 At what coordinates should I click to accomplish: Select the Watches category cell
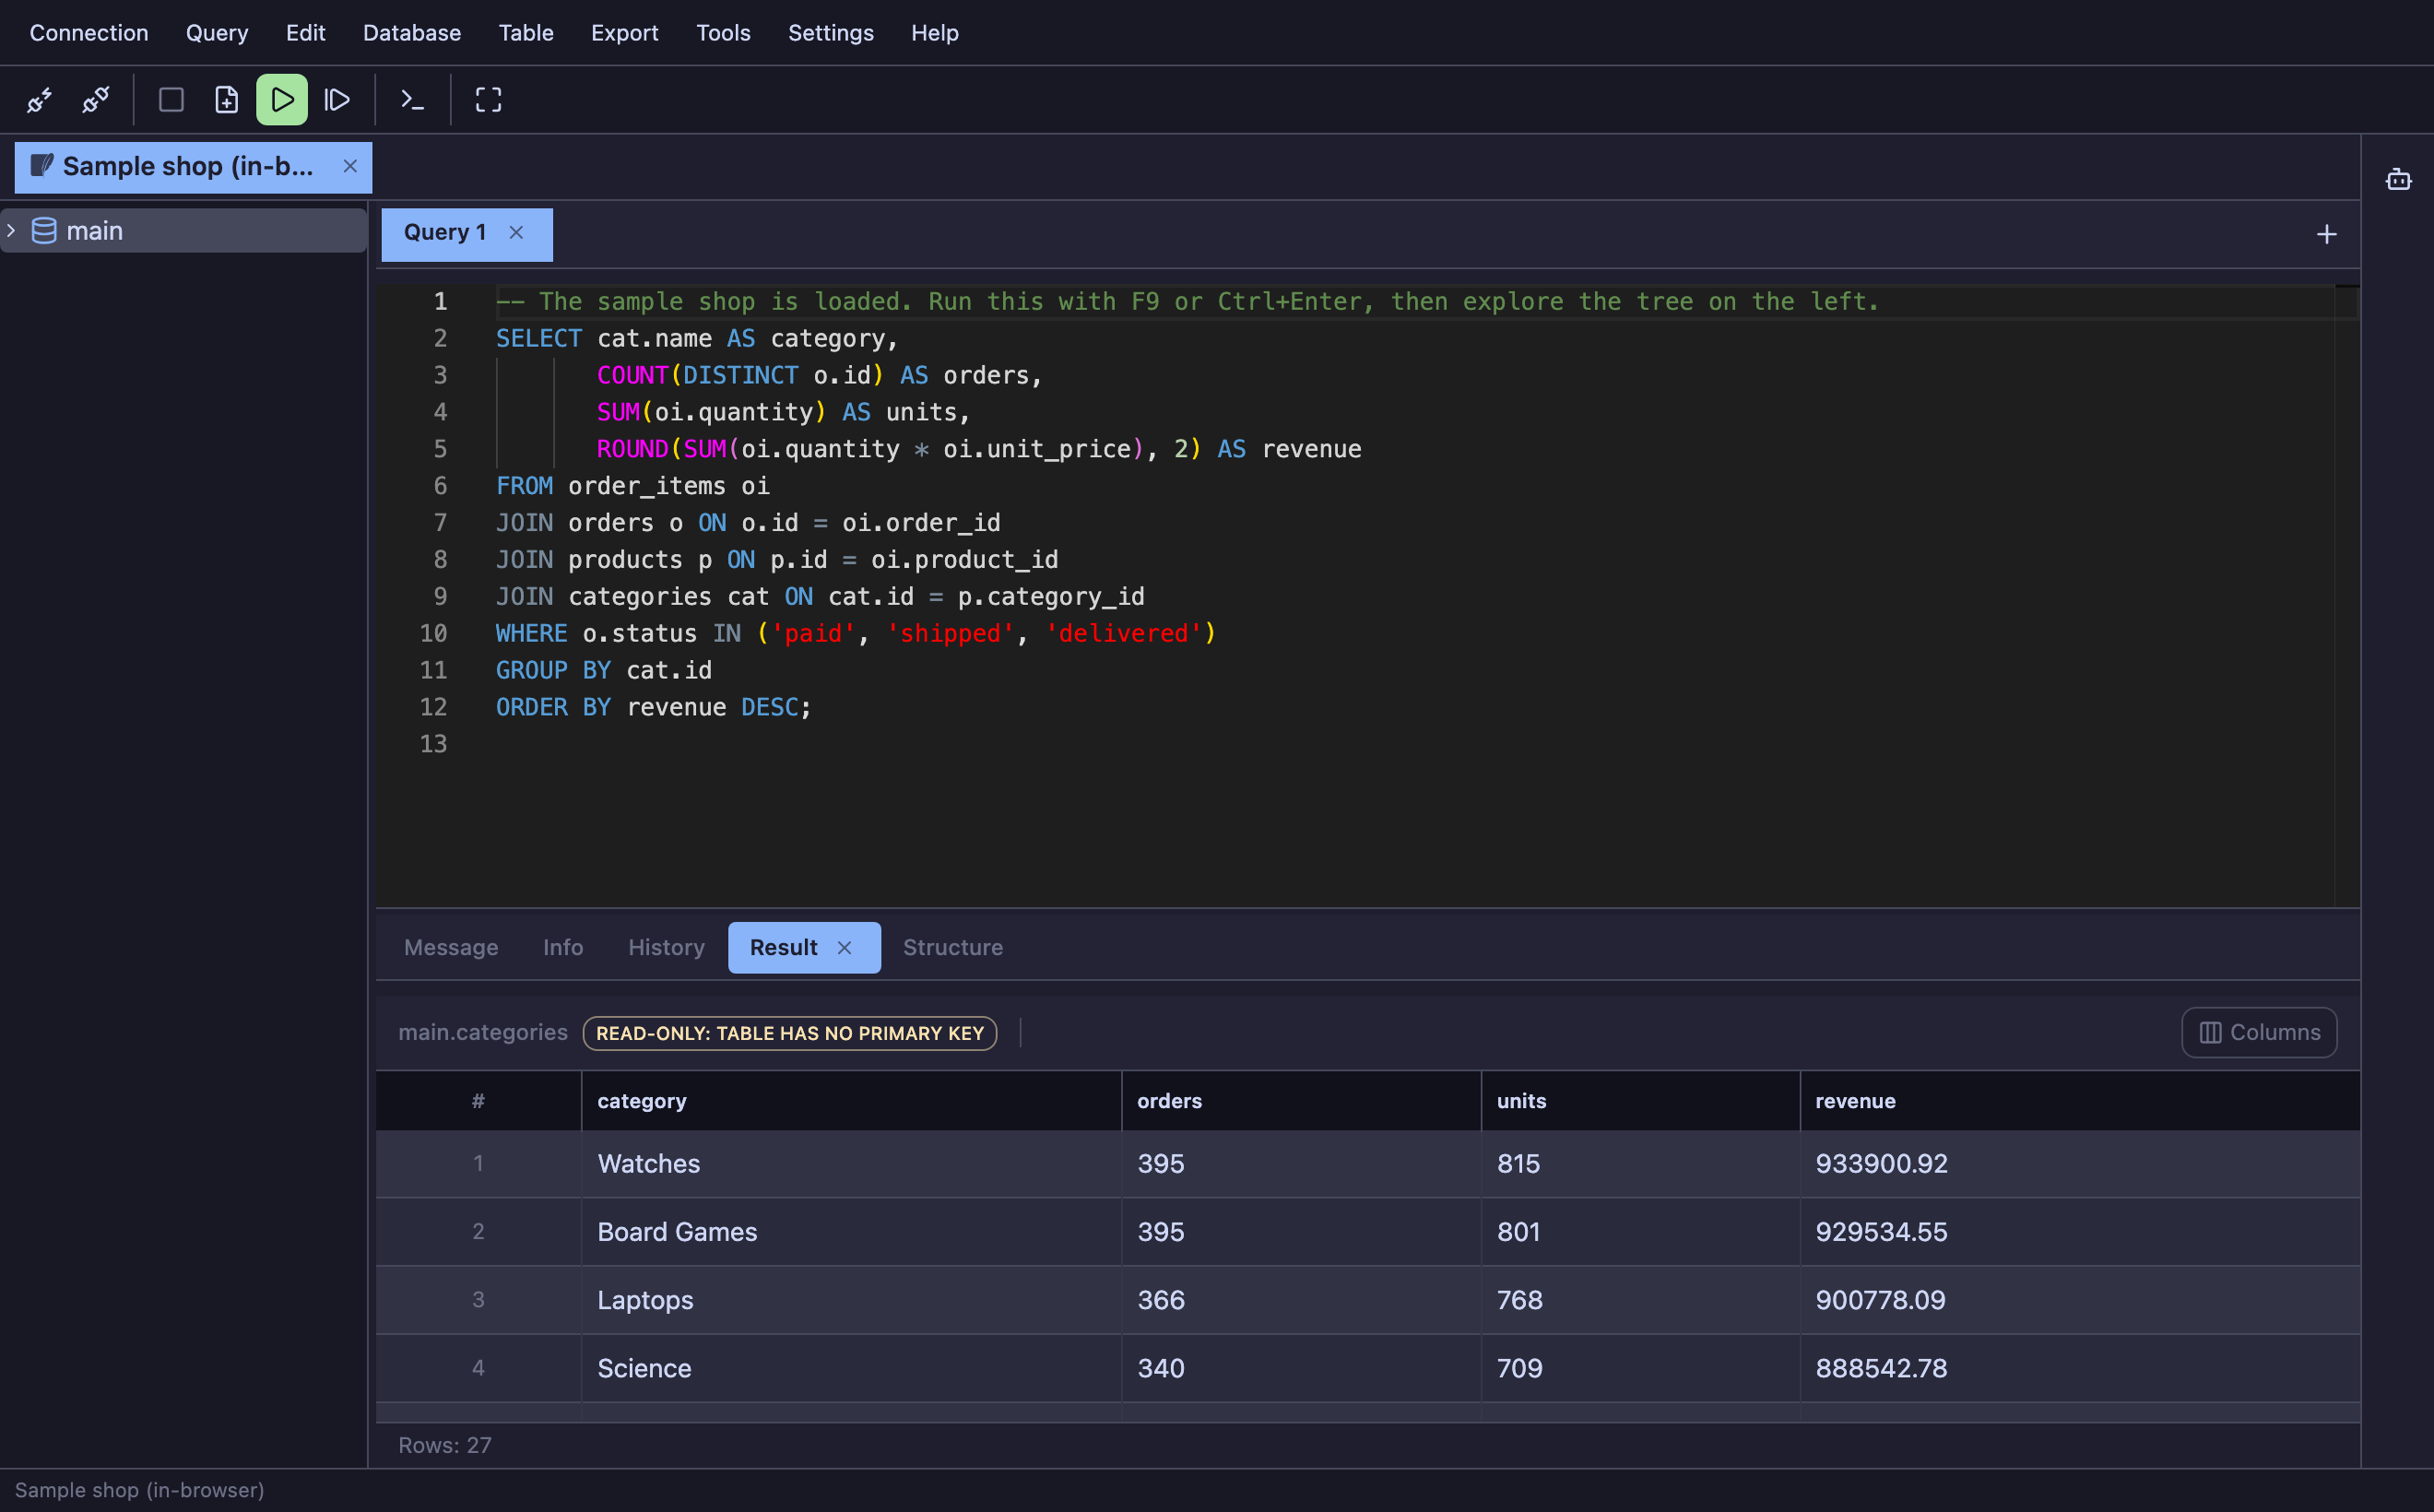pyautogui.click(x=852, y=1164)
